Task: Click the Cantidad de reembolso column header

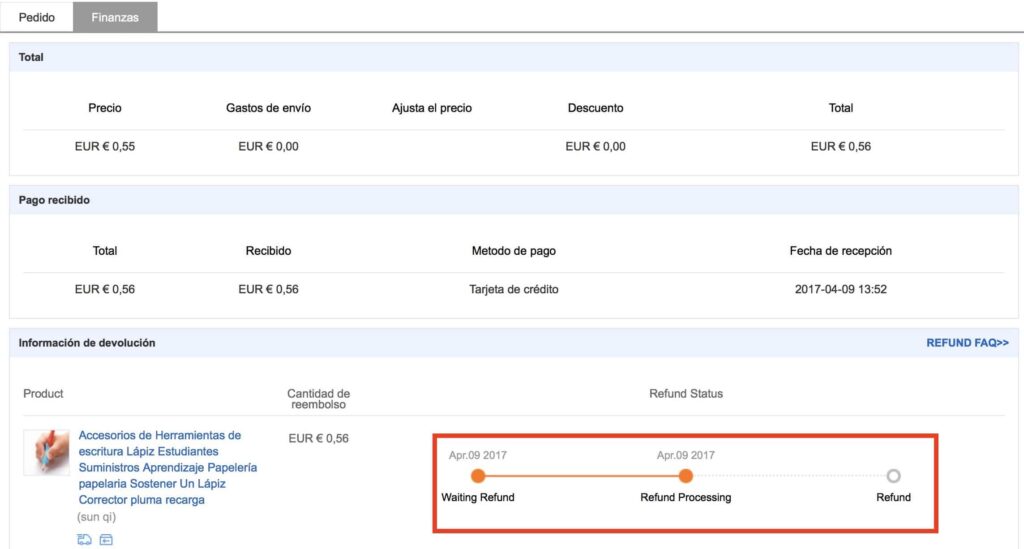Action: pyautogui.click(x=319, y=399)
